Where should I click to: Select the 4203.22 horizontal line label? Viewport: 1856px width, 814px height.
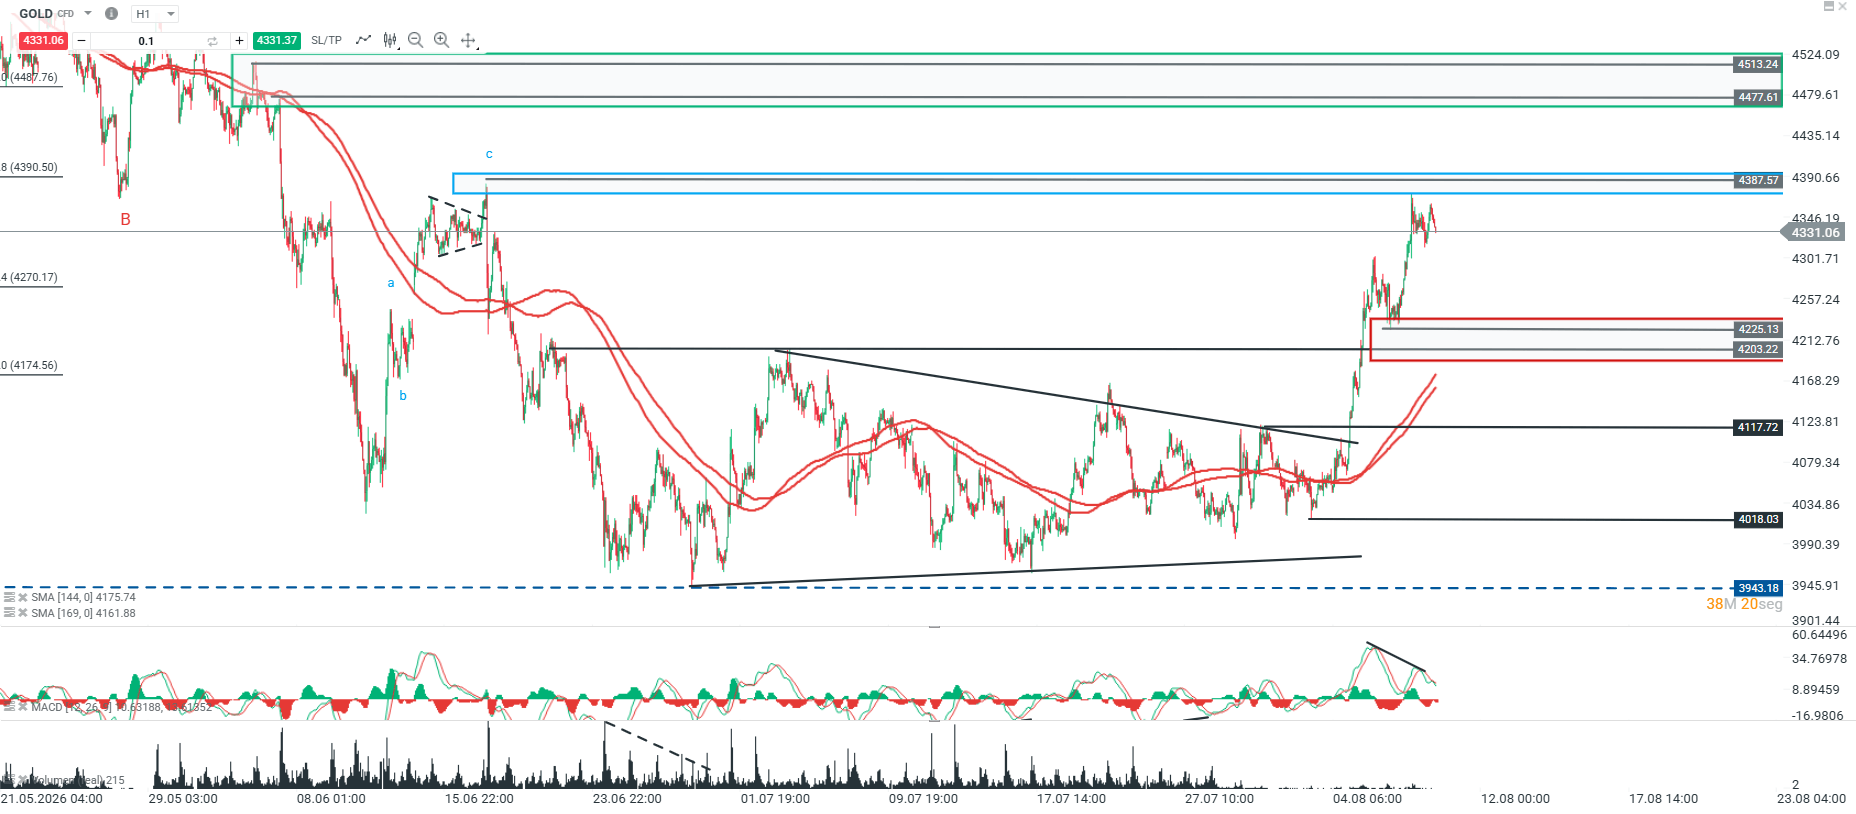(1758, 349)
